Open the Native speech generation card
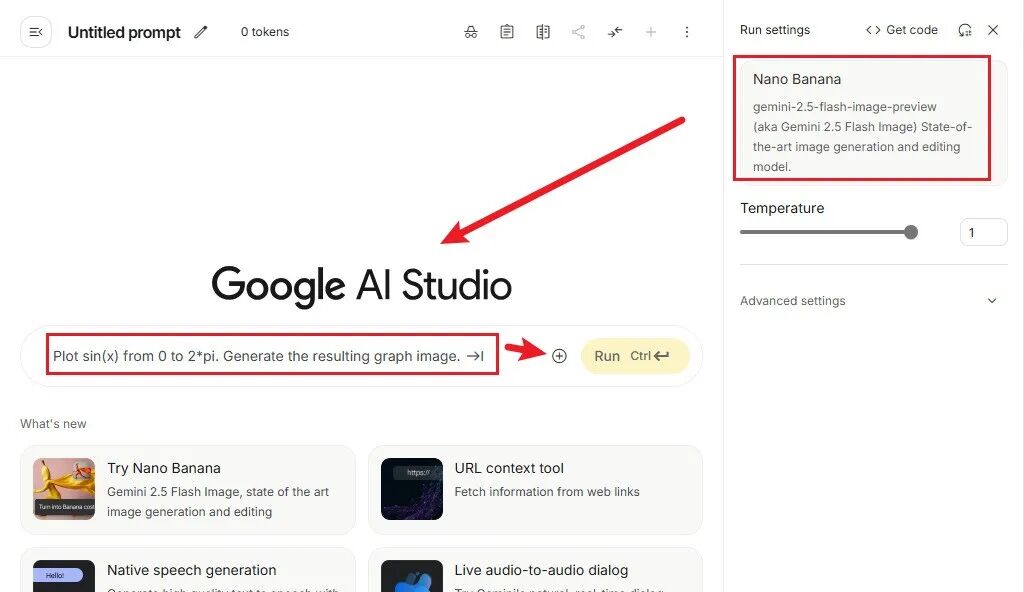This screenshot has height=592, width=1024. [x=188, y=570]
